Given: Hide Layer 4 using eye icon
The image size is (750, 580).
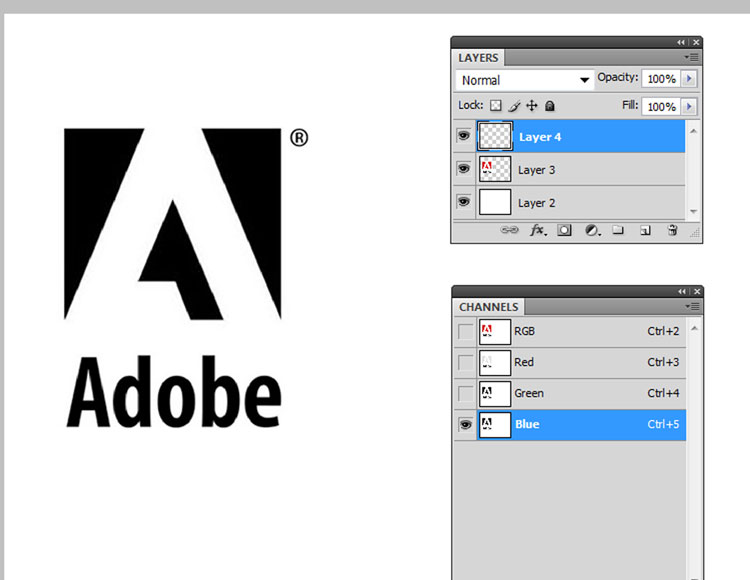Looking at the screenshot, I should [x=463, y=136].
